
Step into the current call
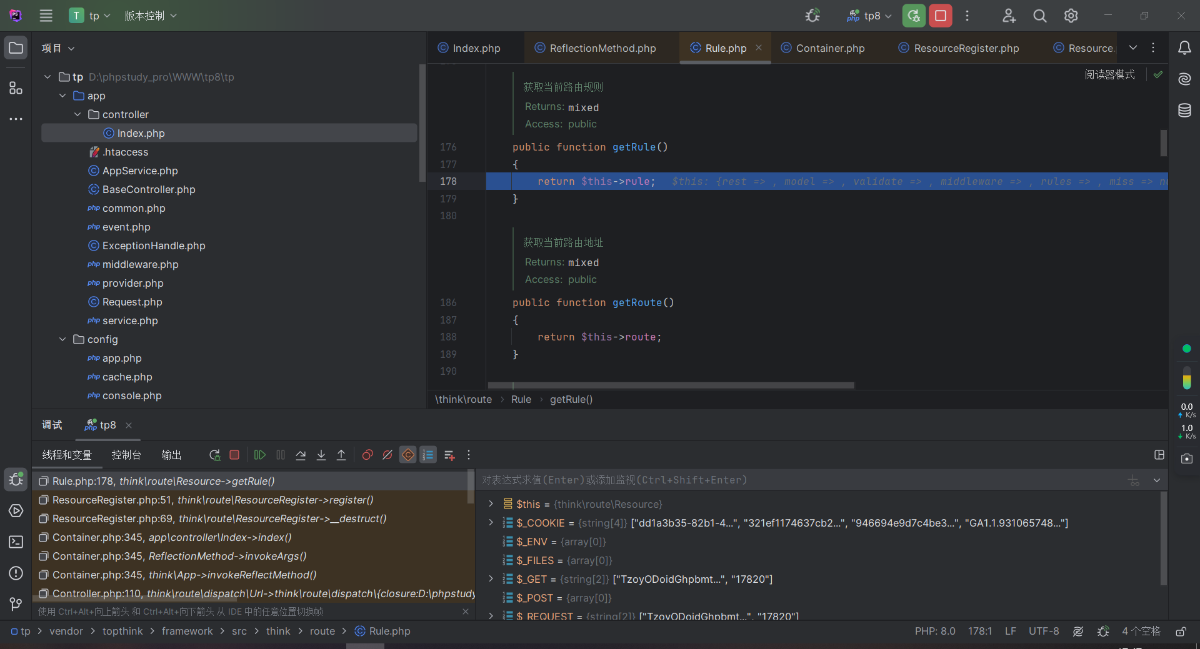[x=321, y=454]
